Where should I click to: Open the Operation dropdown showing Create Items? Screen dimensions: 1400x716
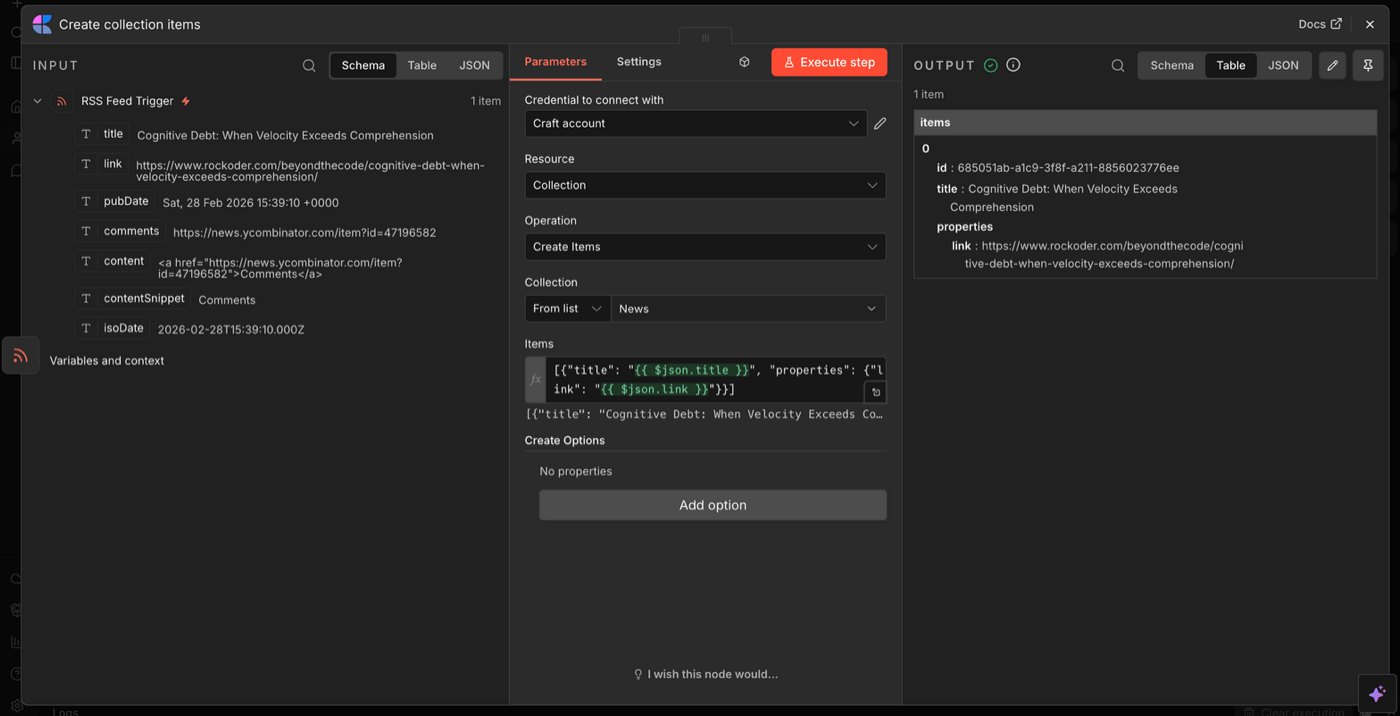705,246
